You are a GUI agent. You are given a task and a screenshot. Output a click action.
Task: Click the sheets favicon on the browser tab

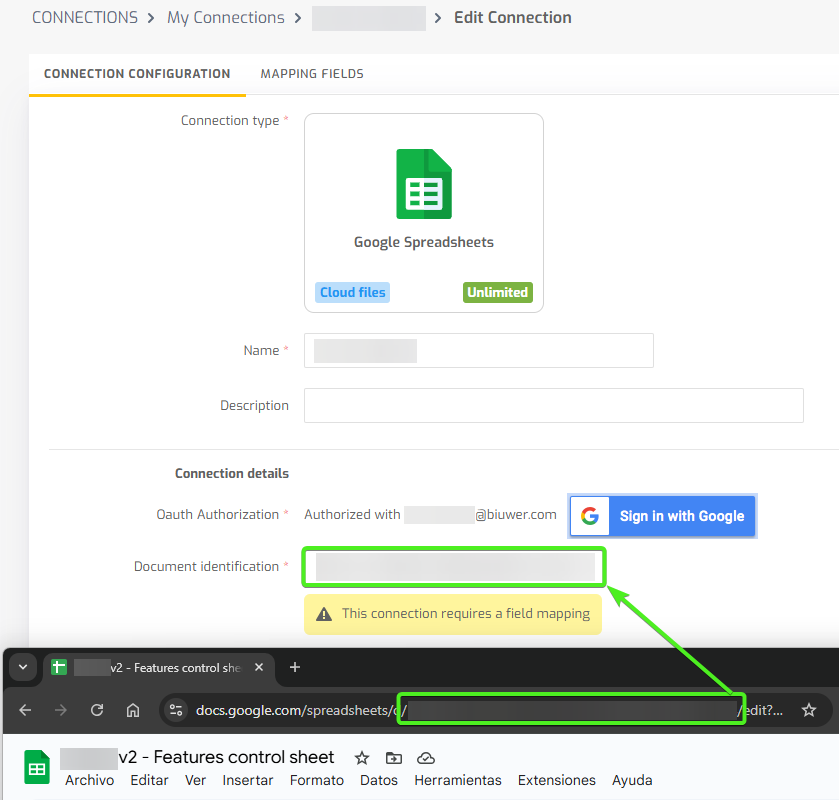59,667
